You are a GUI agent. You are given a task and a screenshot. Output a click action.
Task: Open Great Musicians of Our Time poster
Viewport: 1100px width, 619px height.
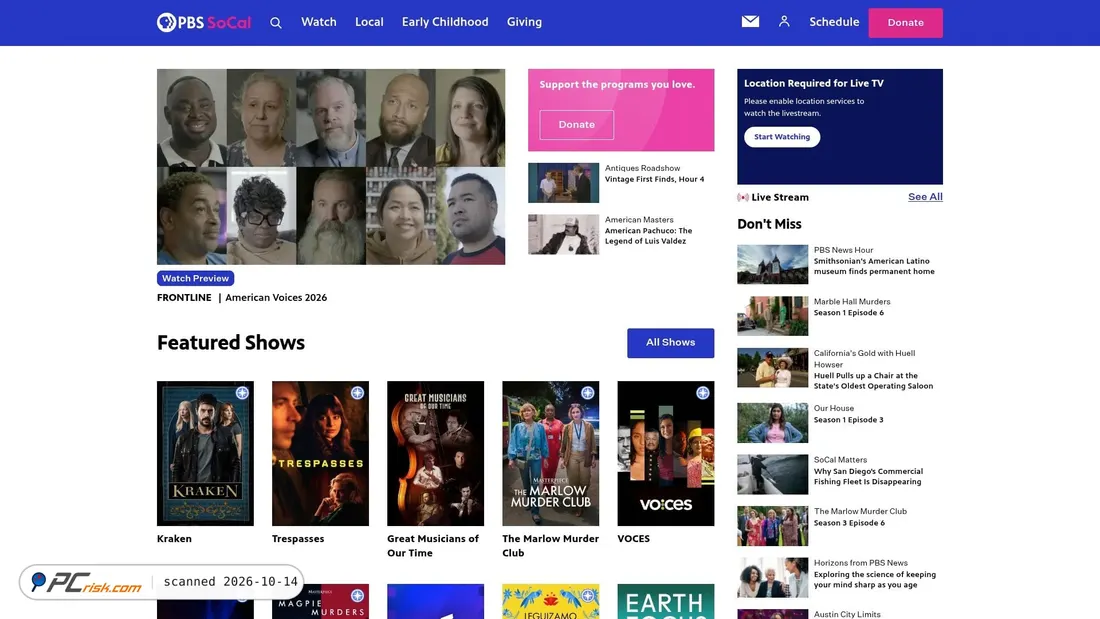(x=436, y=453)
